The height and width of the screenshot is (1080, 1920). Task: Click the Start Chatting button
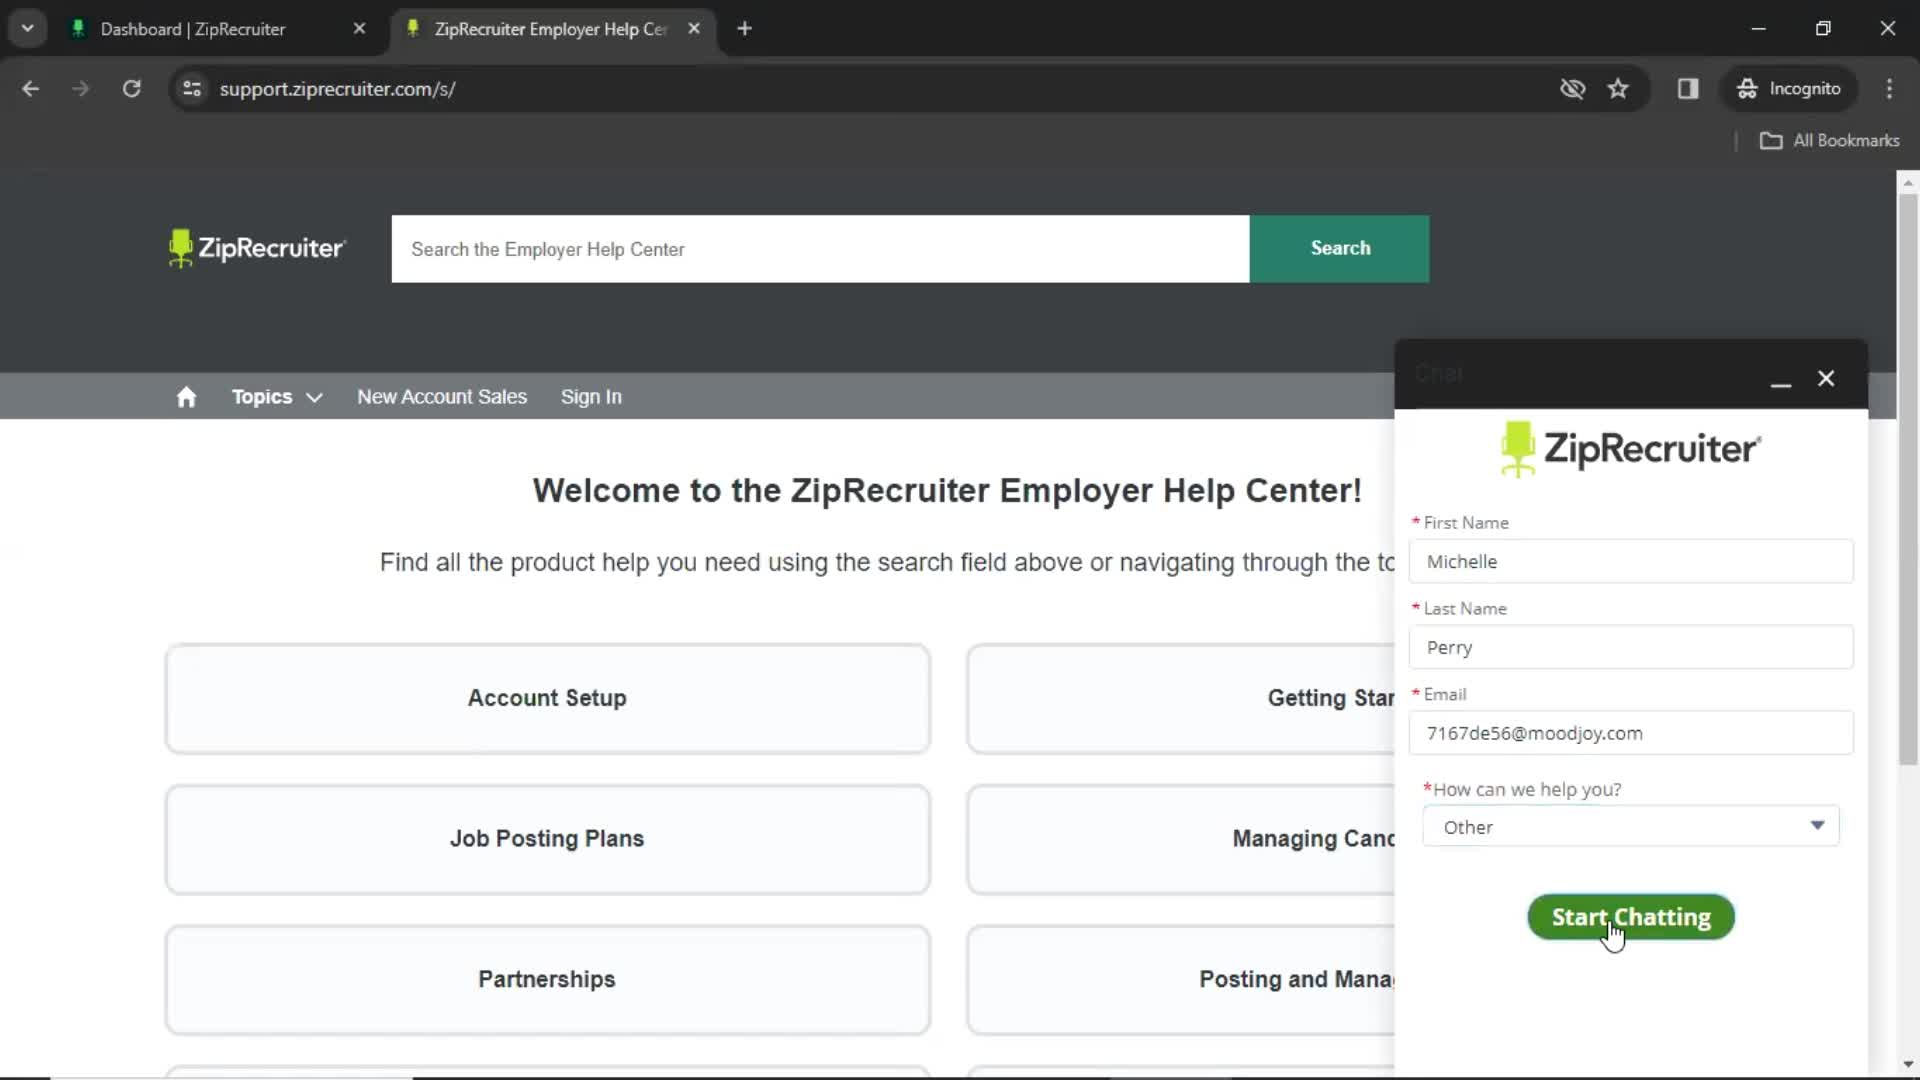click(1631, 916)
